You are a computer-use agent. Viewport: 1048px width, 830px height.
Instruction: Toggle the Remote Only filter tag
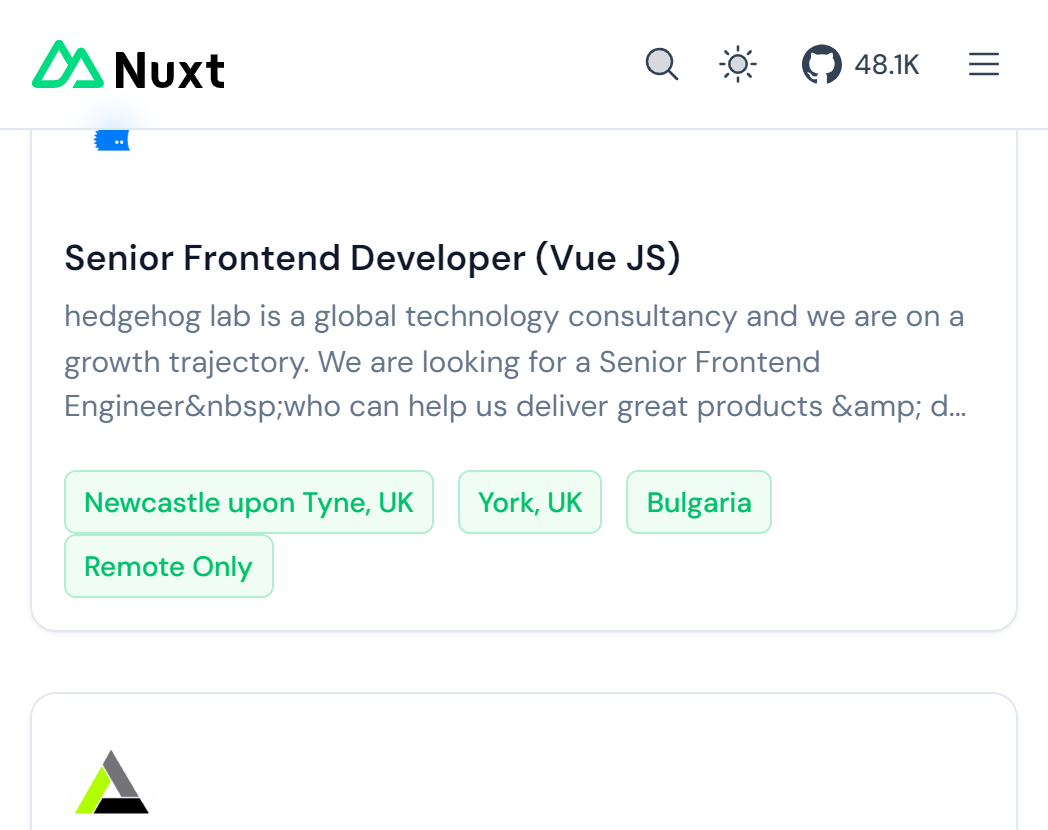pos(168,566)
